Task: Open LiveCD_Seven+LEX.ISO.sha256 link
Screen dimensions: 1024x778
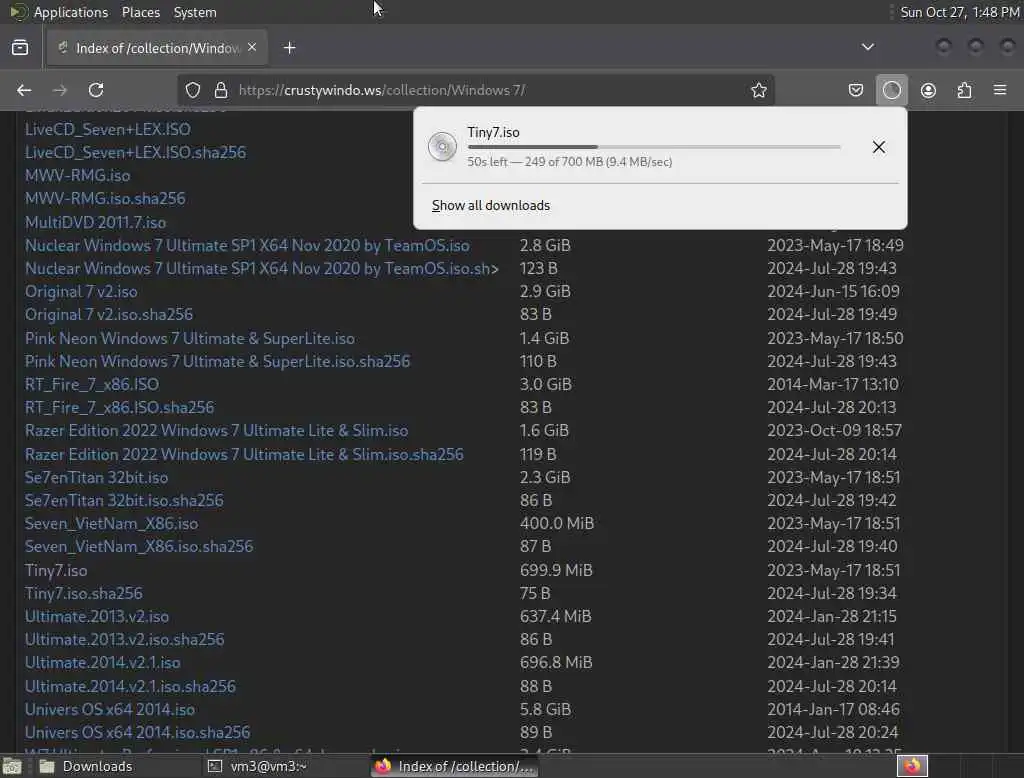Action: tap(135, 152)
